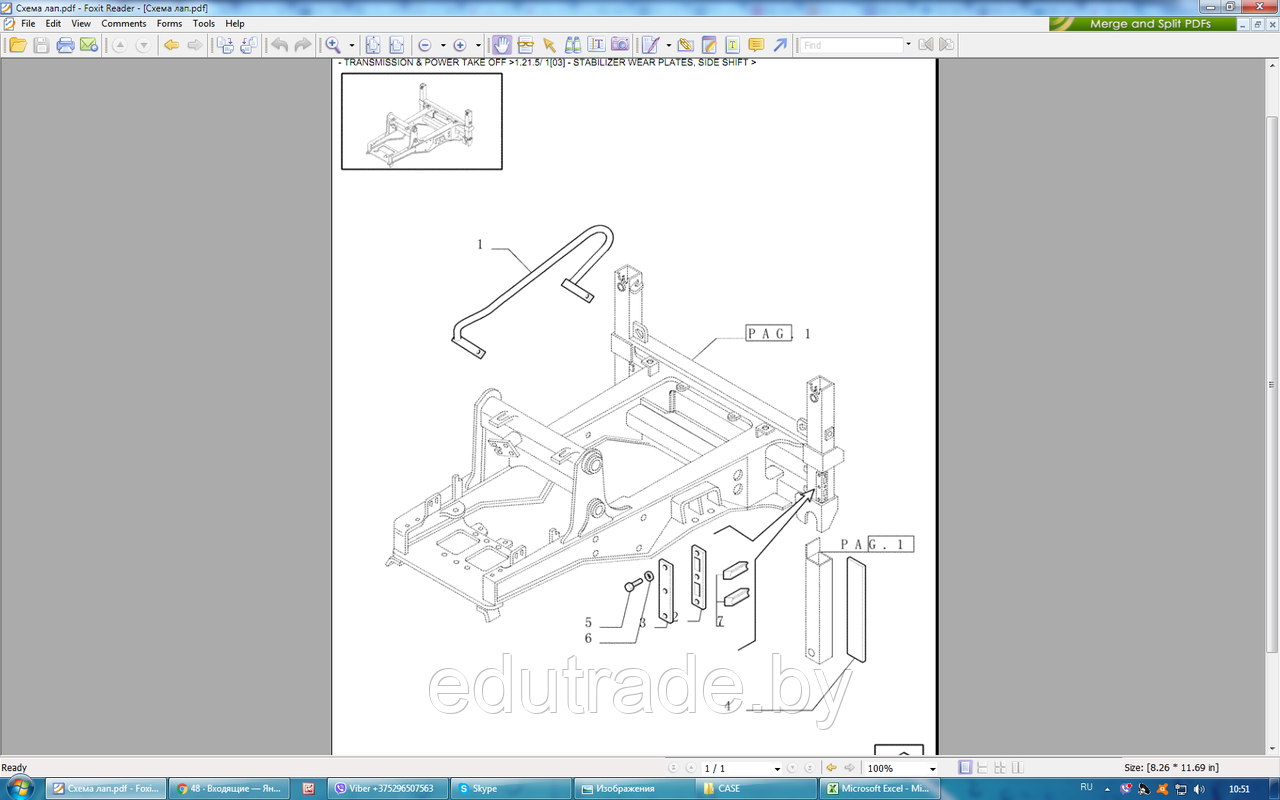Click inside the Find search field
Viewport: 1280px width, 800px height.
tap(851, 45)
